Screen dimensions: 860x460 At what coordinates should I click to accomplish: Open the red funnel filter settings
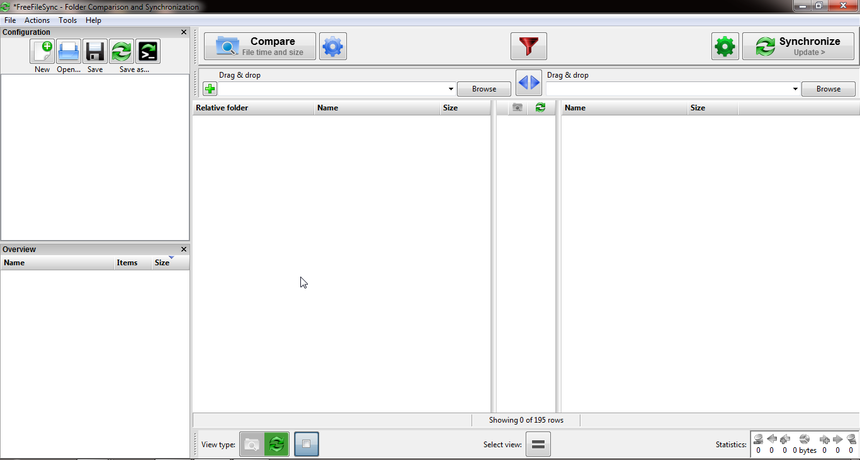pos(528,46)
